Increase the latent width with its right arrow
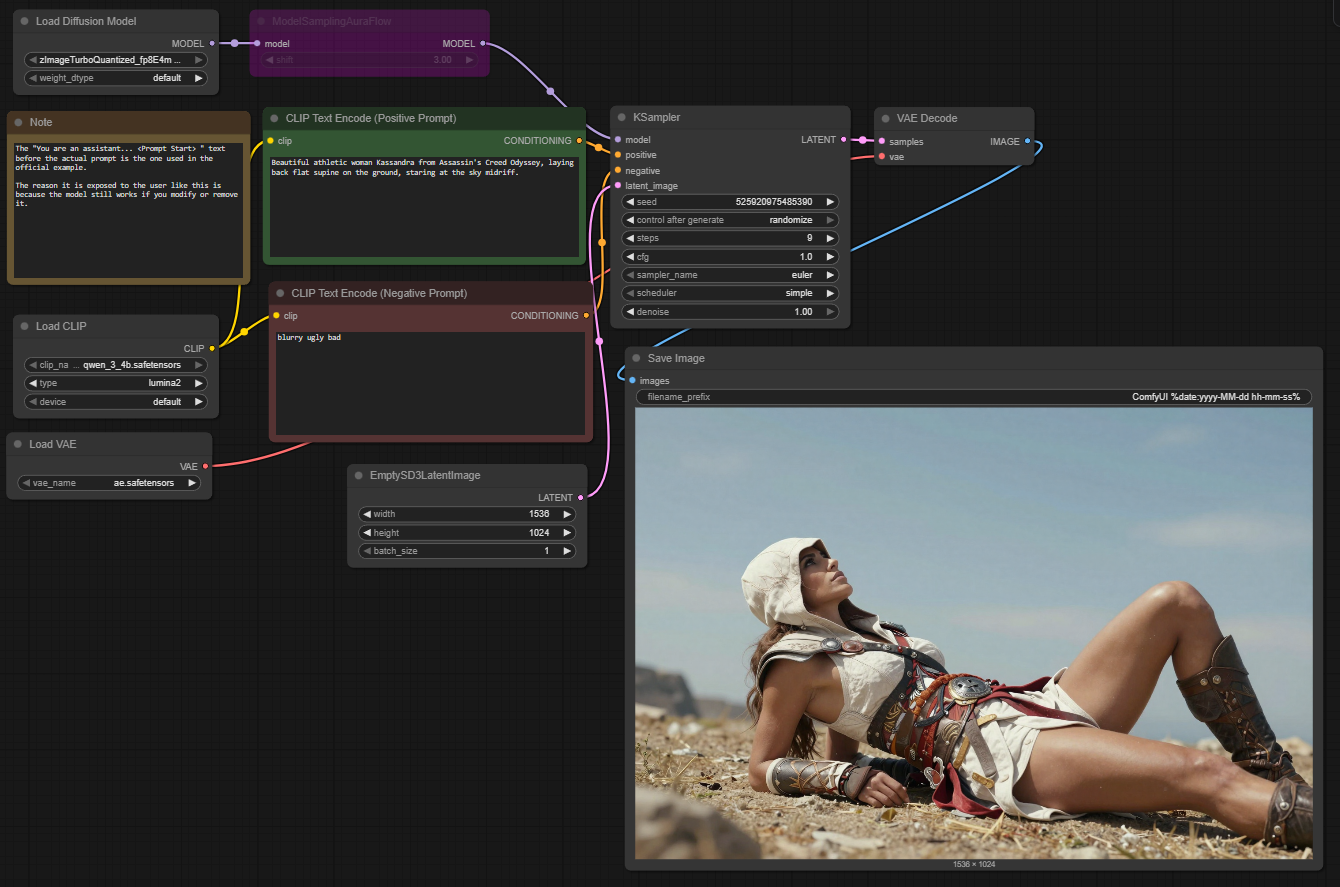The image size is (1340, 887). 567,514
